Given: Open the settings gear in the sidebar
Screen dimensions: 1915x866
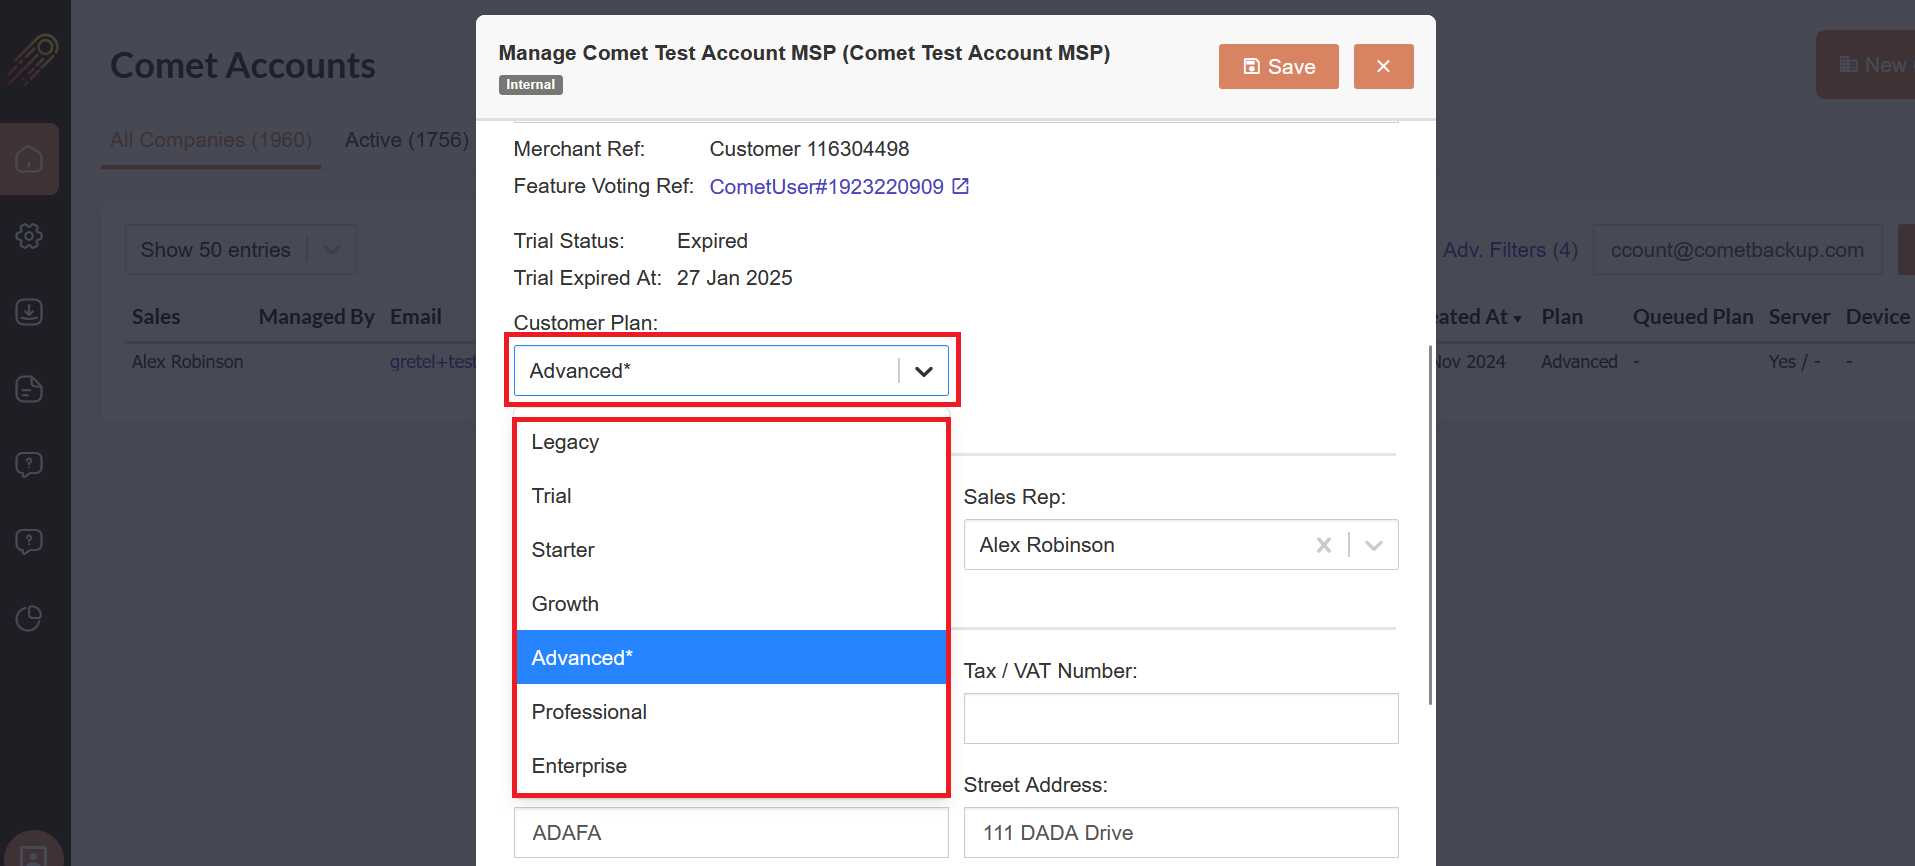Looking at the screenshot, I should pyautogui.click(x=29, y=236).
